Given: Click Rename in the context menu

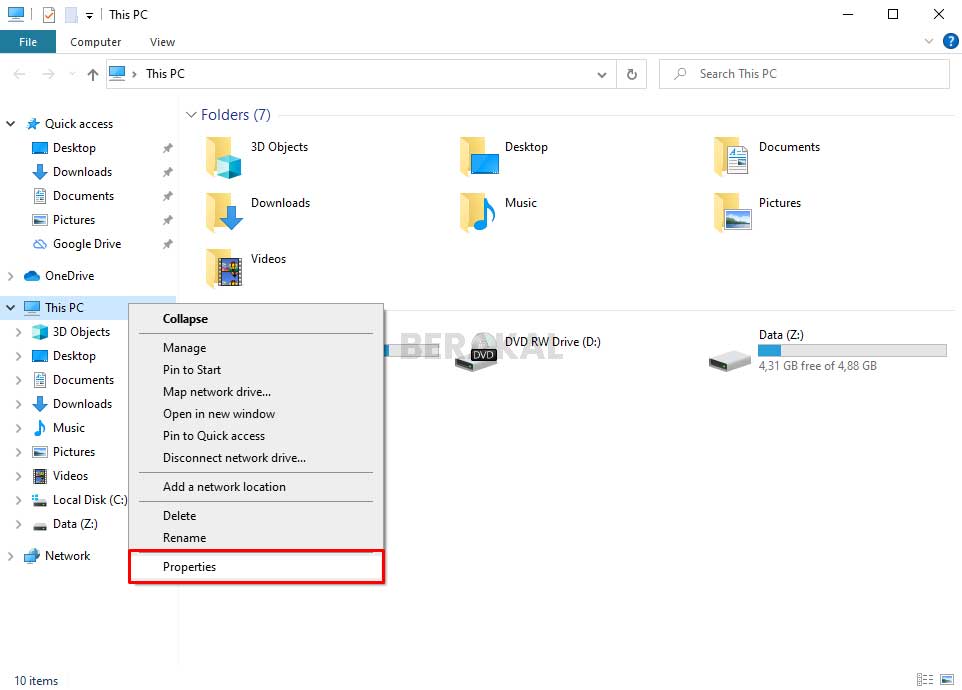Looking at the screenshot, I should point(185,537).
